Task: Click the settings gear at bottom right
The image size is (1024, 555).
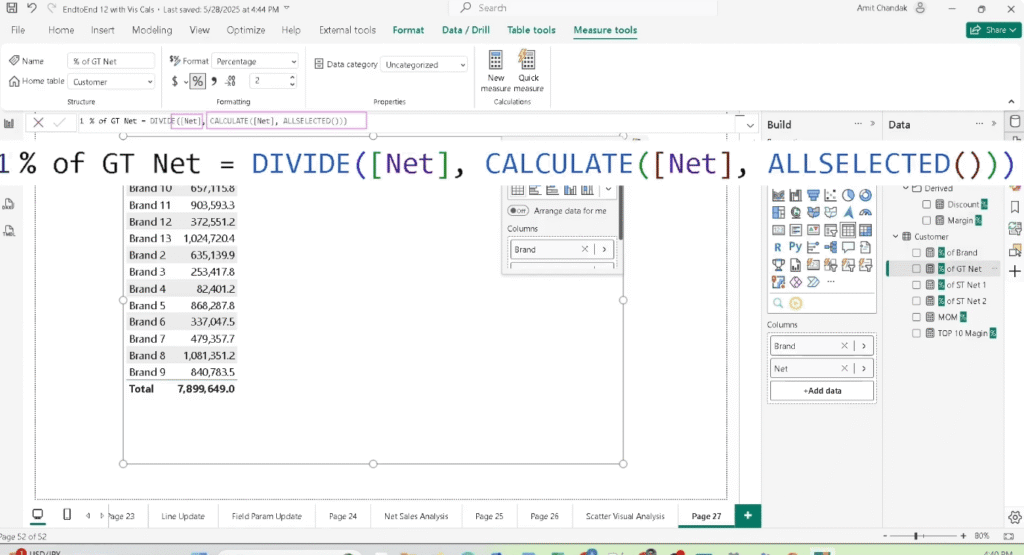Action: click(x=1014, y=517)
